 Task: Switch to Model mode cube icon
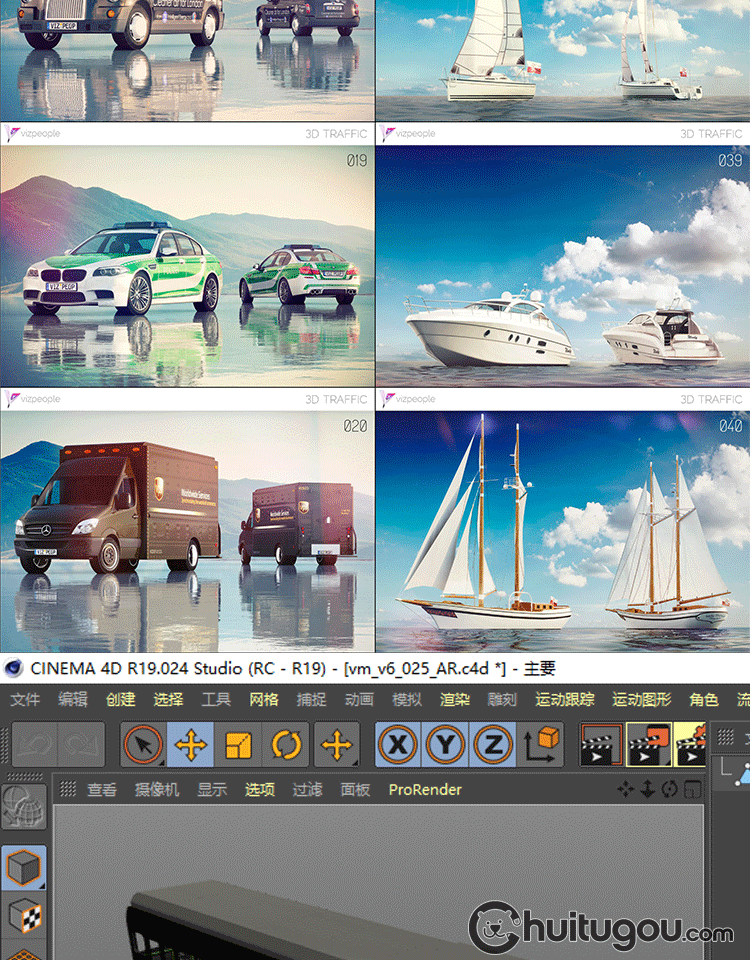pyautogui.click(x=24, y=868)
